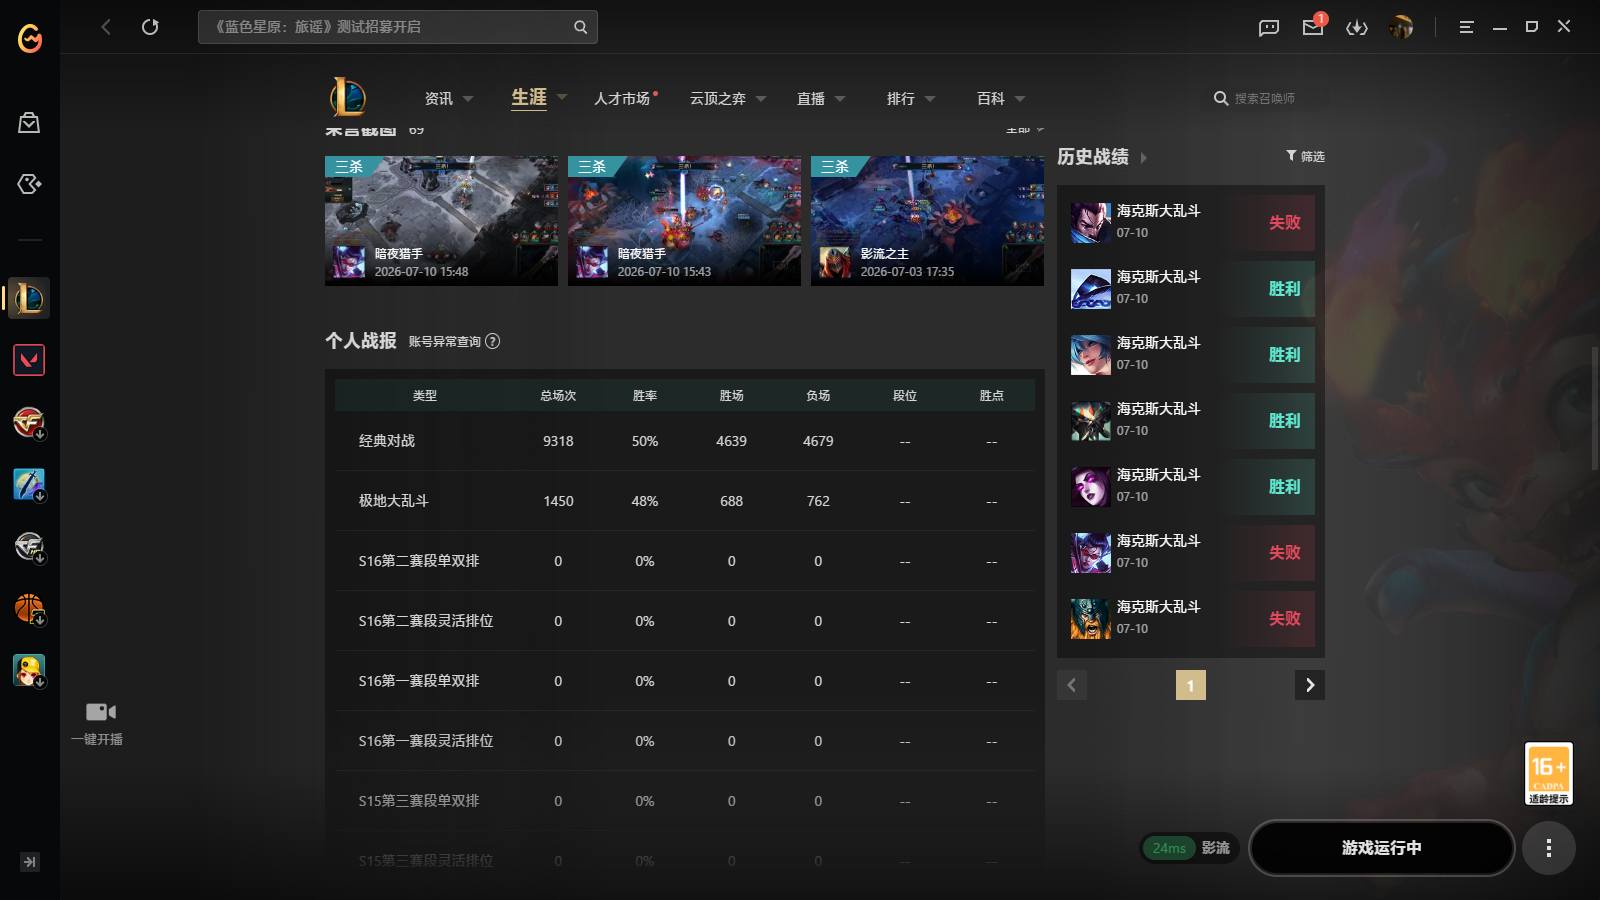Select the S16第一赛段灵活排位 row
The height and width of the screenshot is (900, 1600).
point(685,741)
